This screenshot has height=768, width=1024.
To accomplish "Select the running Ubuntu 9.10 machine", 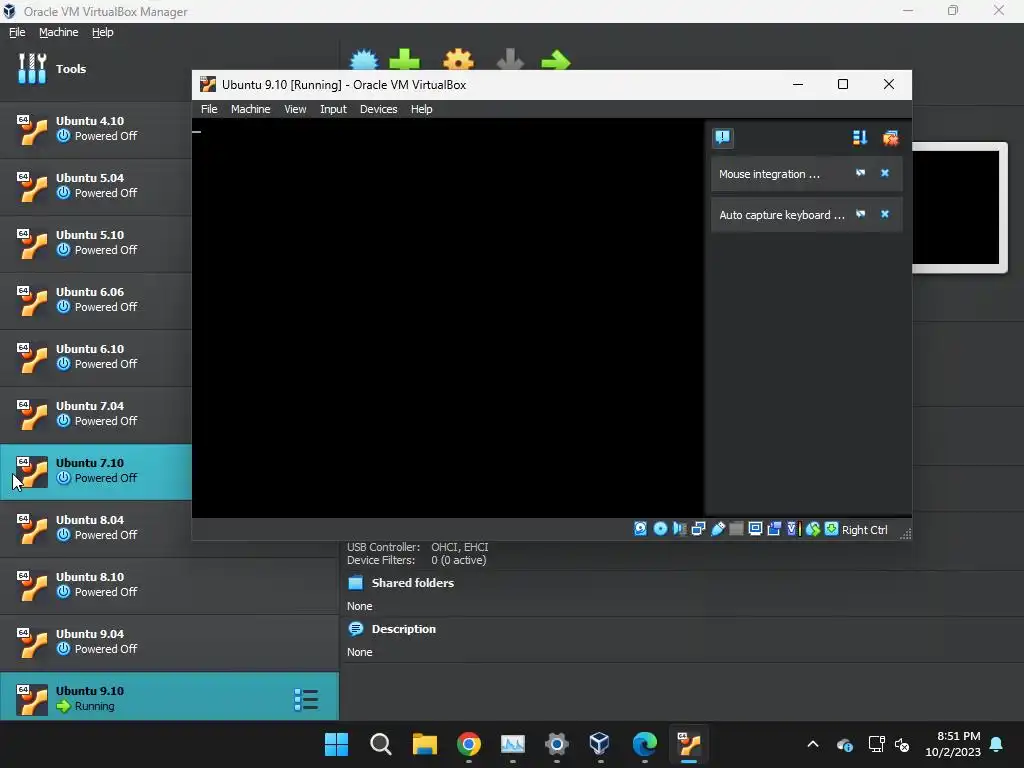I will [x=169, y=697].
